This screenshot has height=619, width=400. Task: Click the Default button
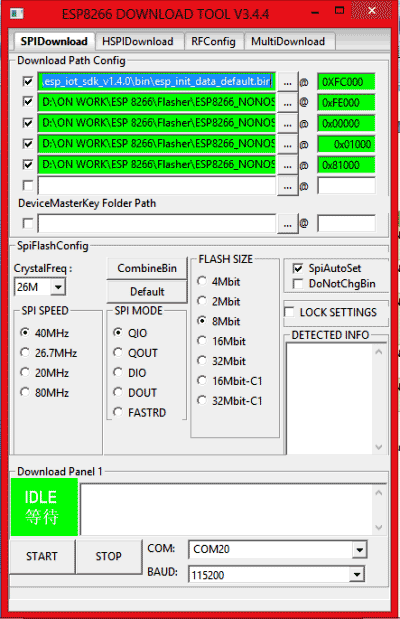tap(147, 292)
